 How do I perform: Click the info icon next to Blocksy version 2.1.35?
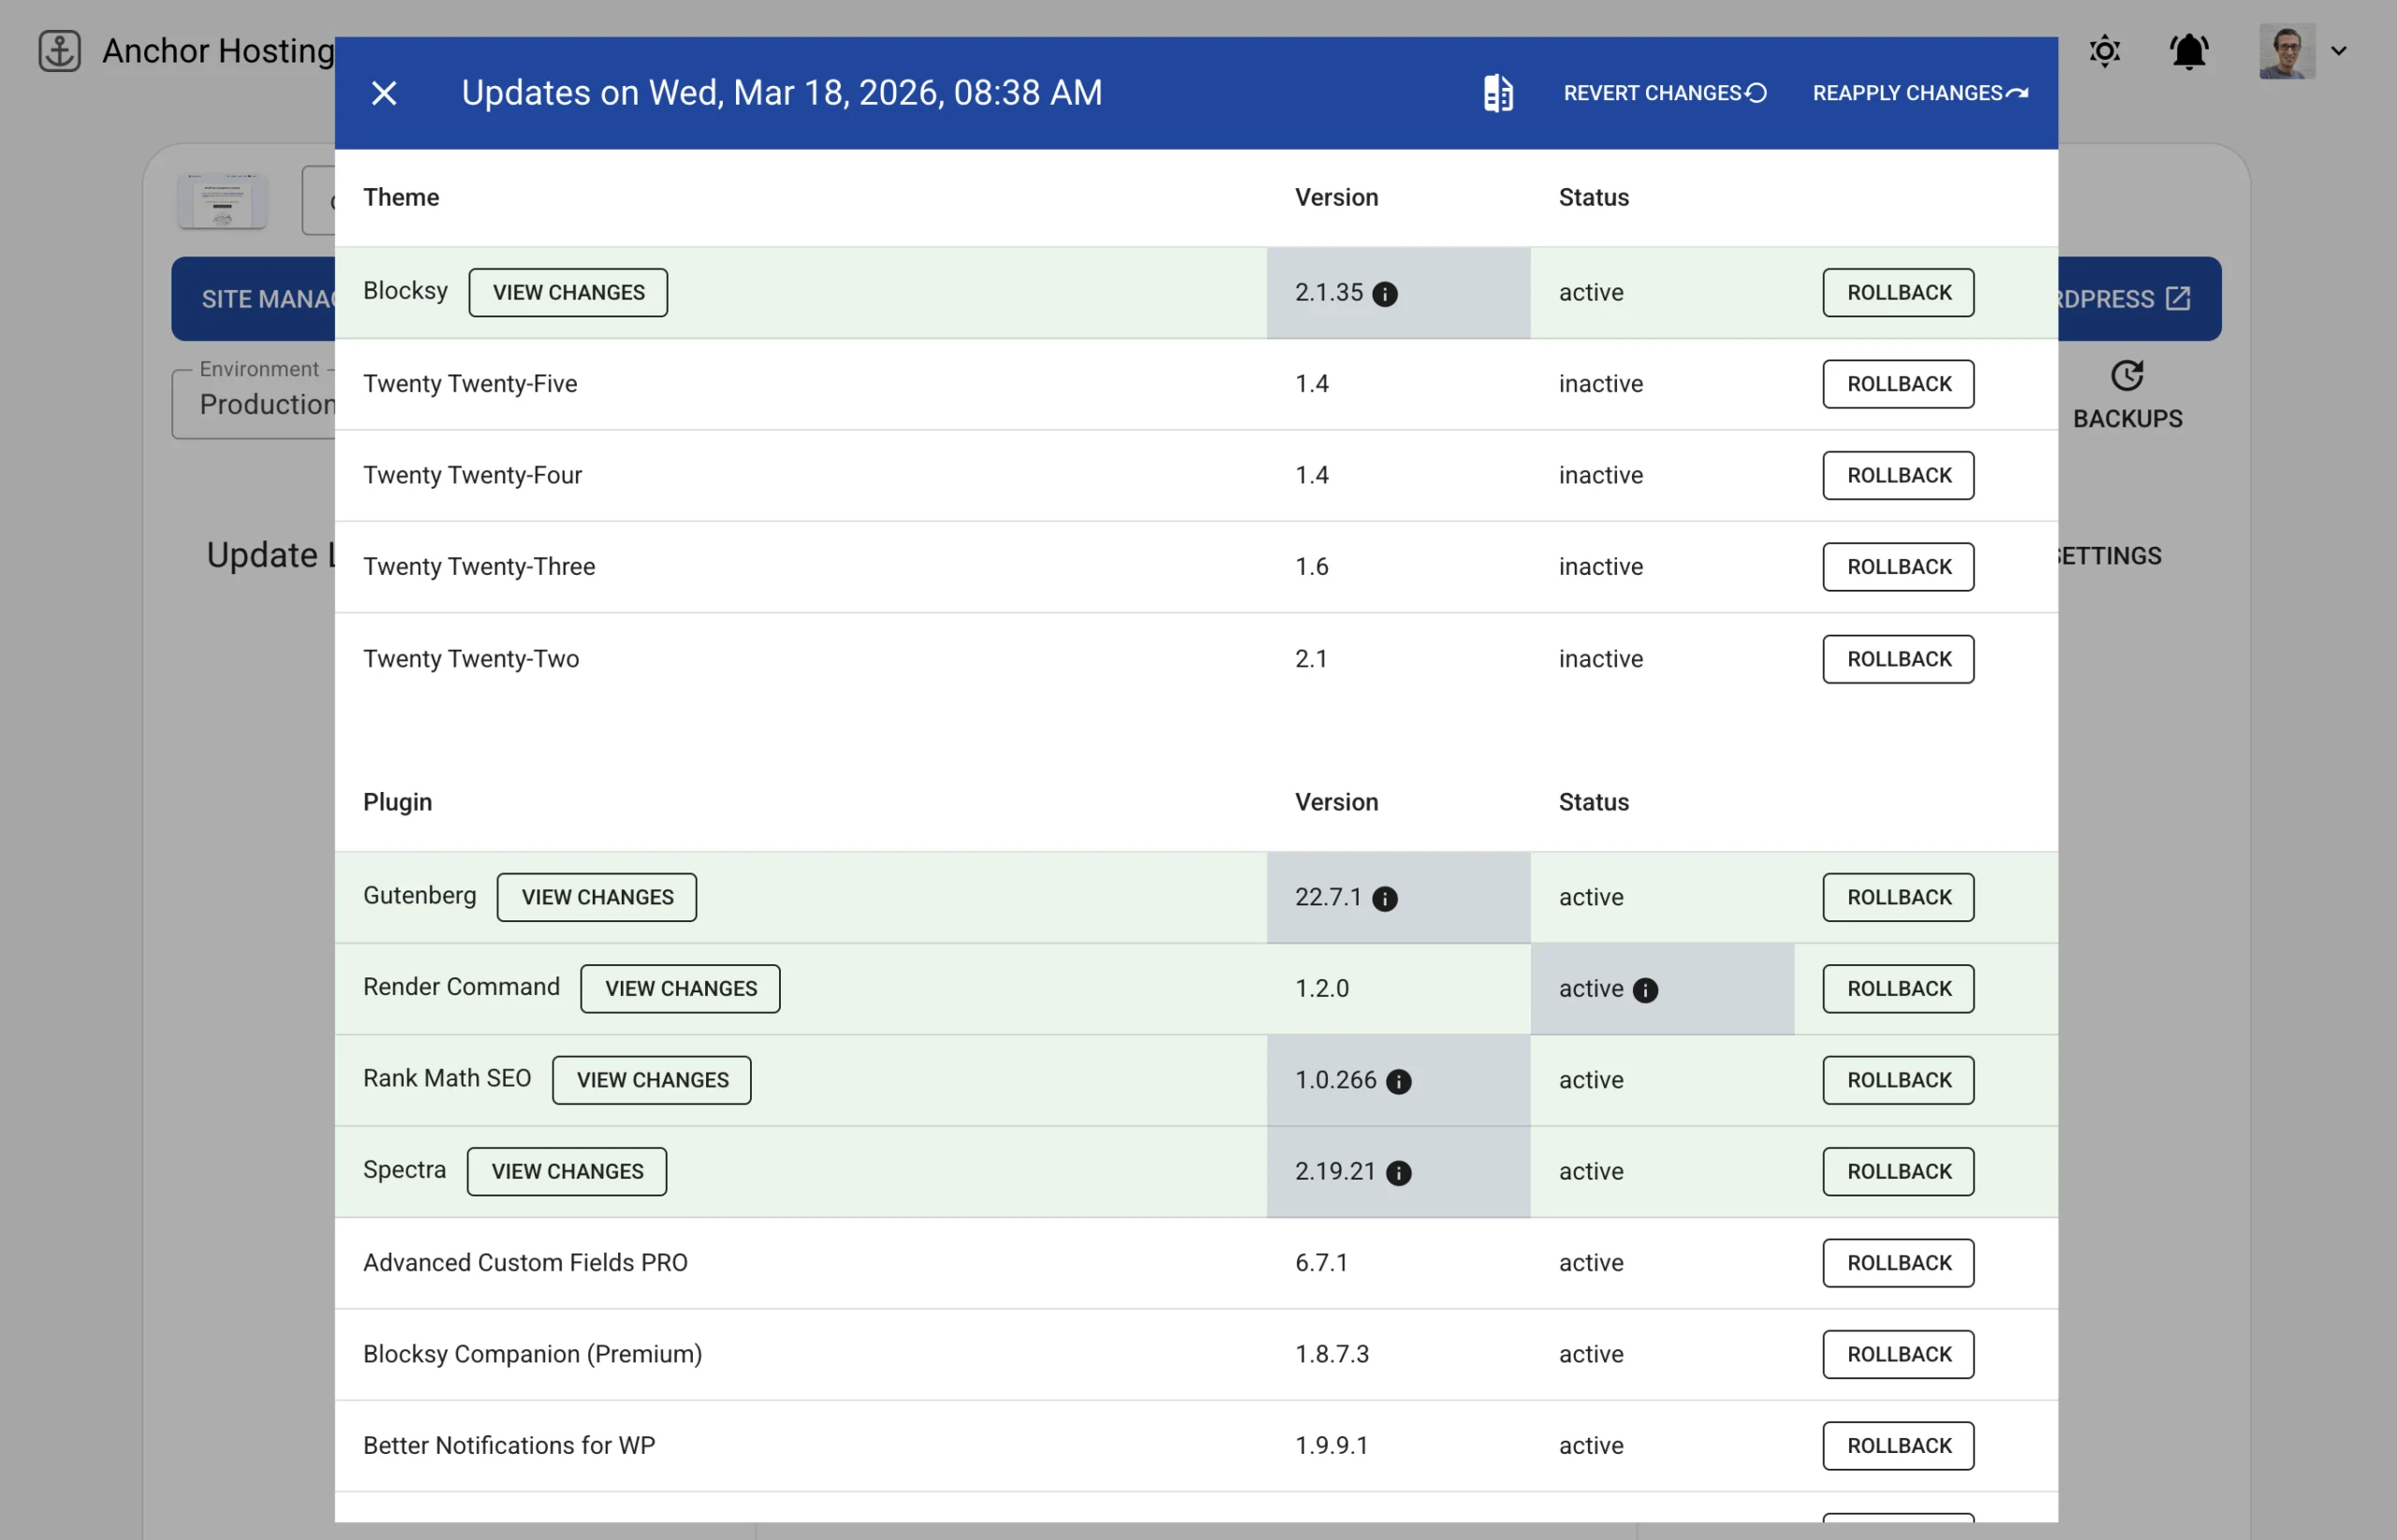(1385, 294)
